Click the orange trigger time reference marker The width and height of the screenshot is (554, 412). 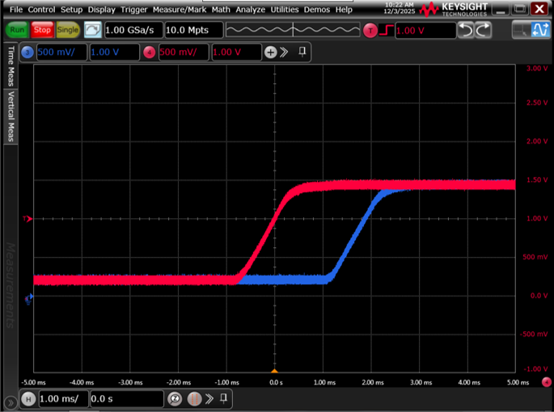click(275, 371)
